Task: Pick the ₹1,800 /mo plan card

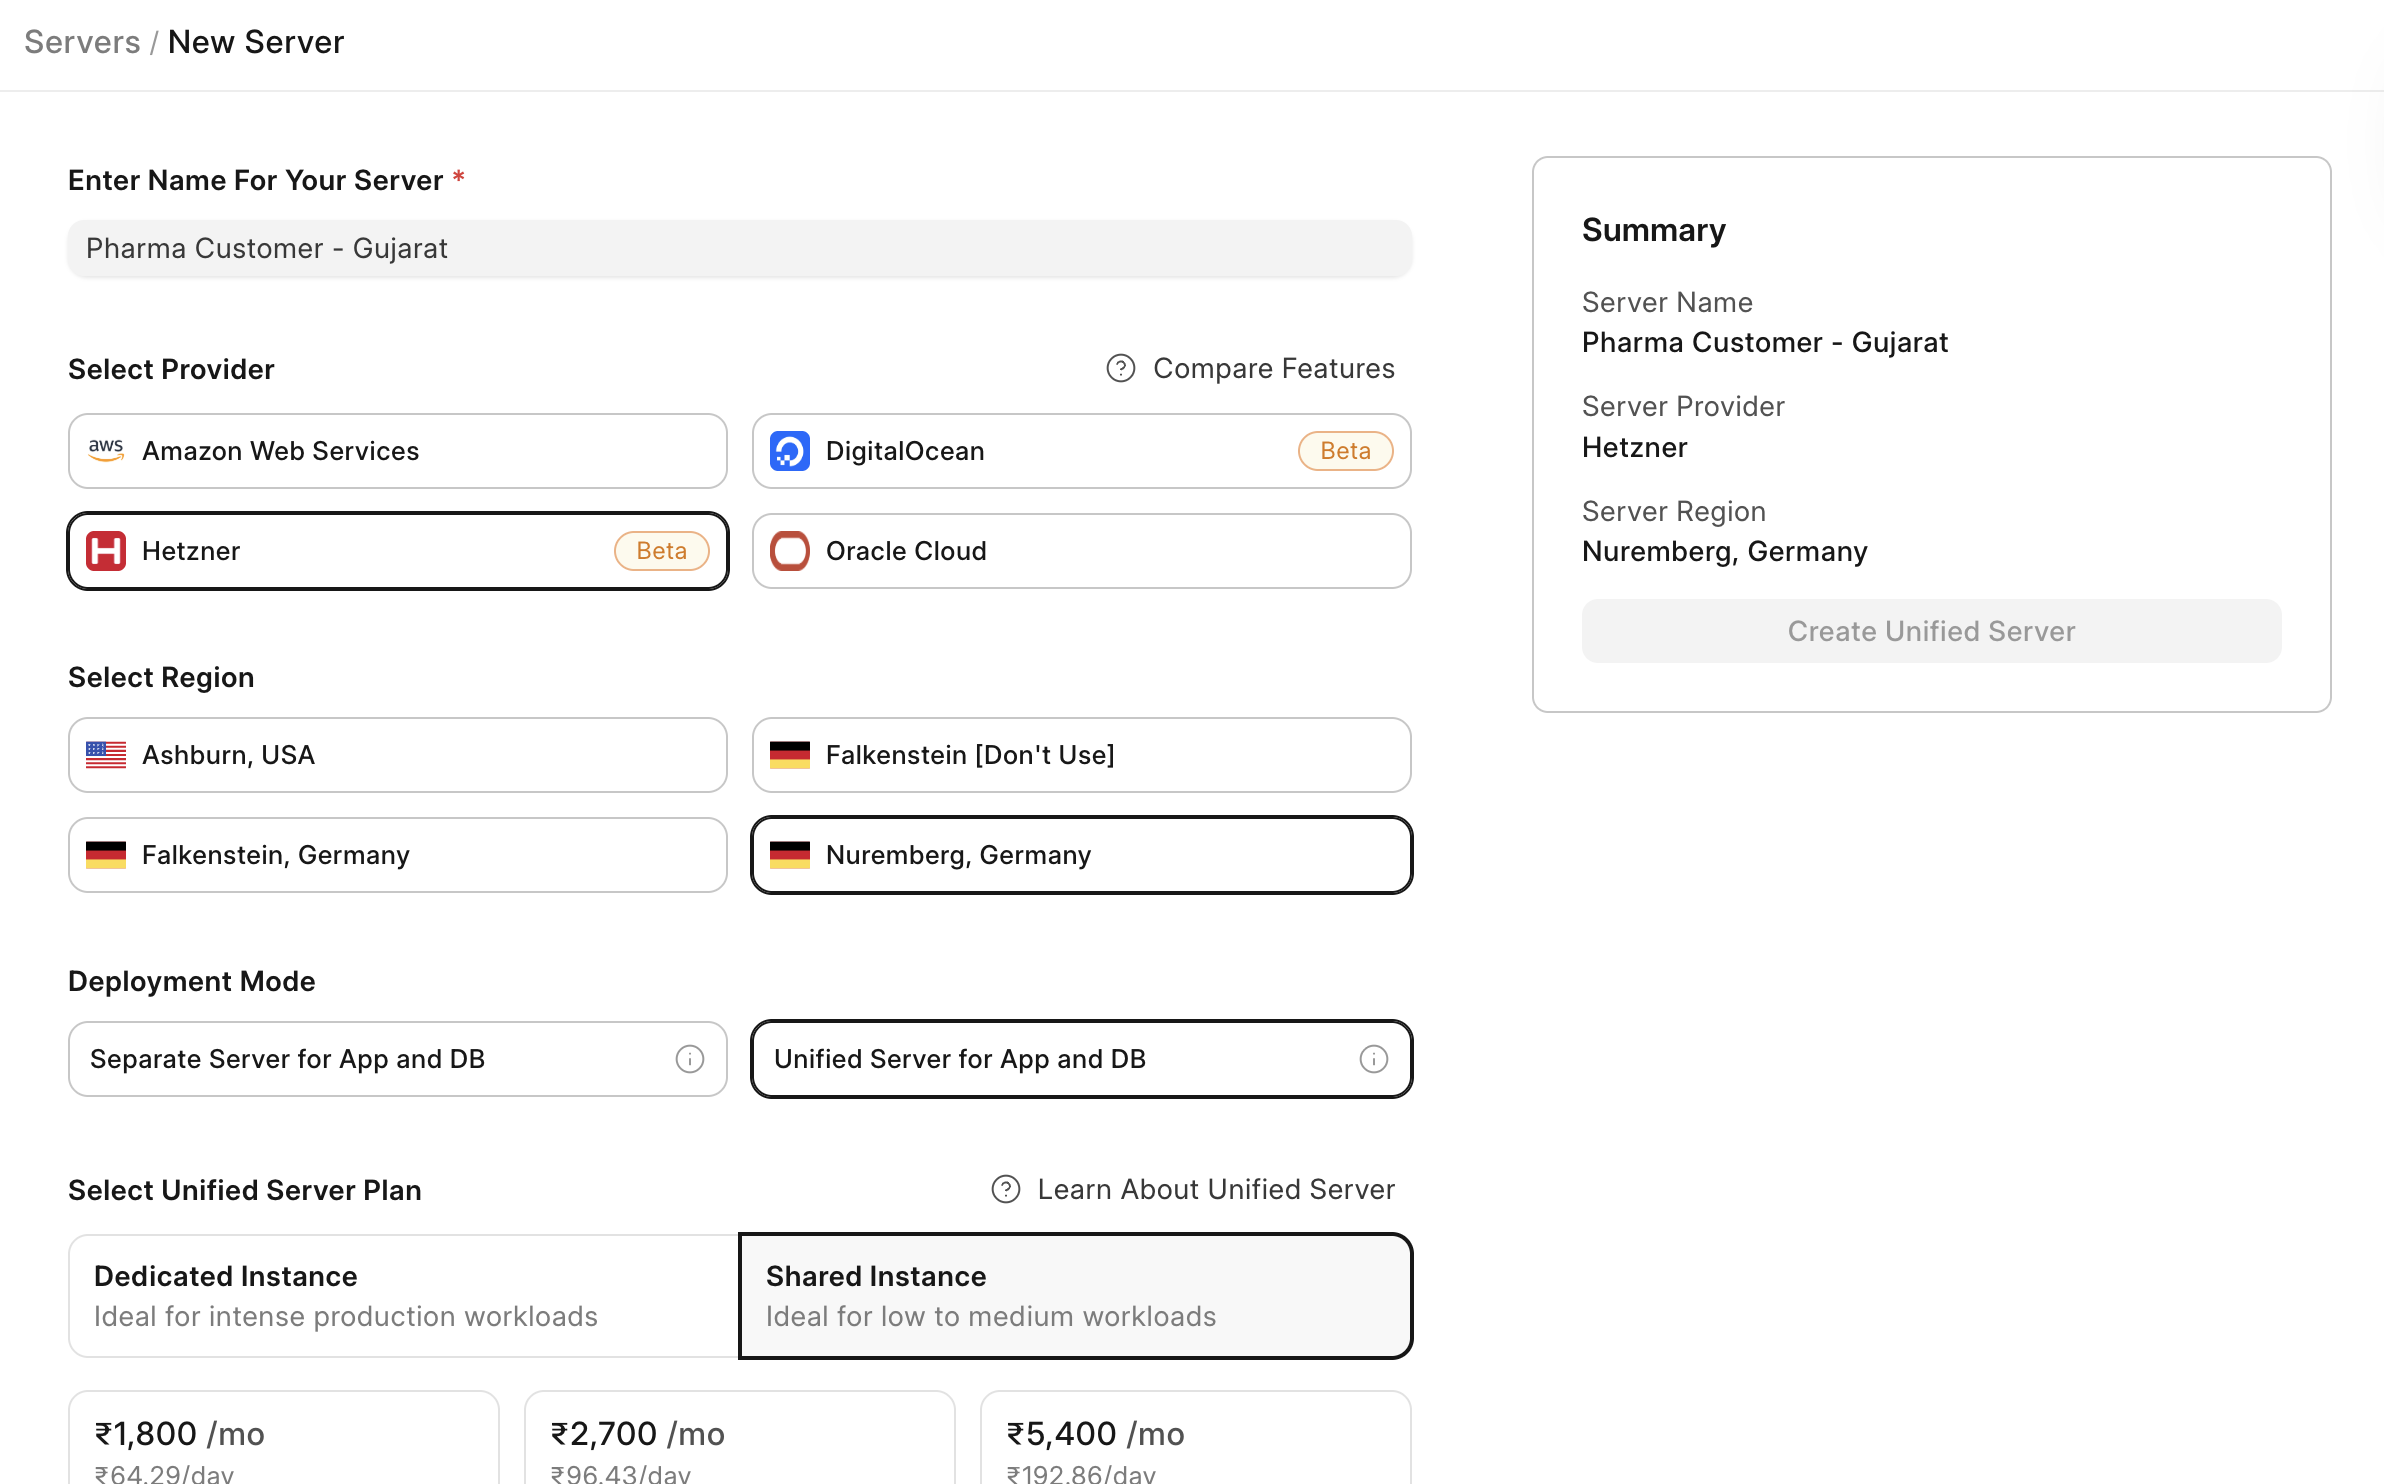Action: [283, 1438]
